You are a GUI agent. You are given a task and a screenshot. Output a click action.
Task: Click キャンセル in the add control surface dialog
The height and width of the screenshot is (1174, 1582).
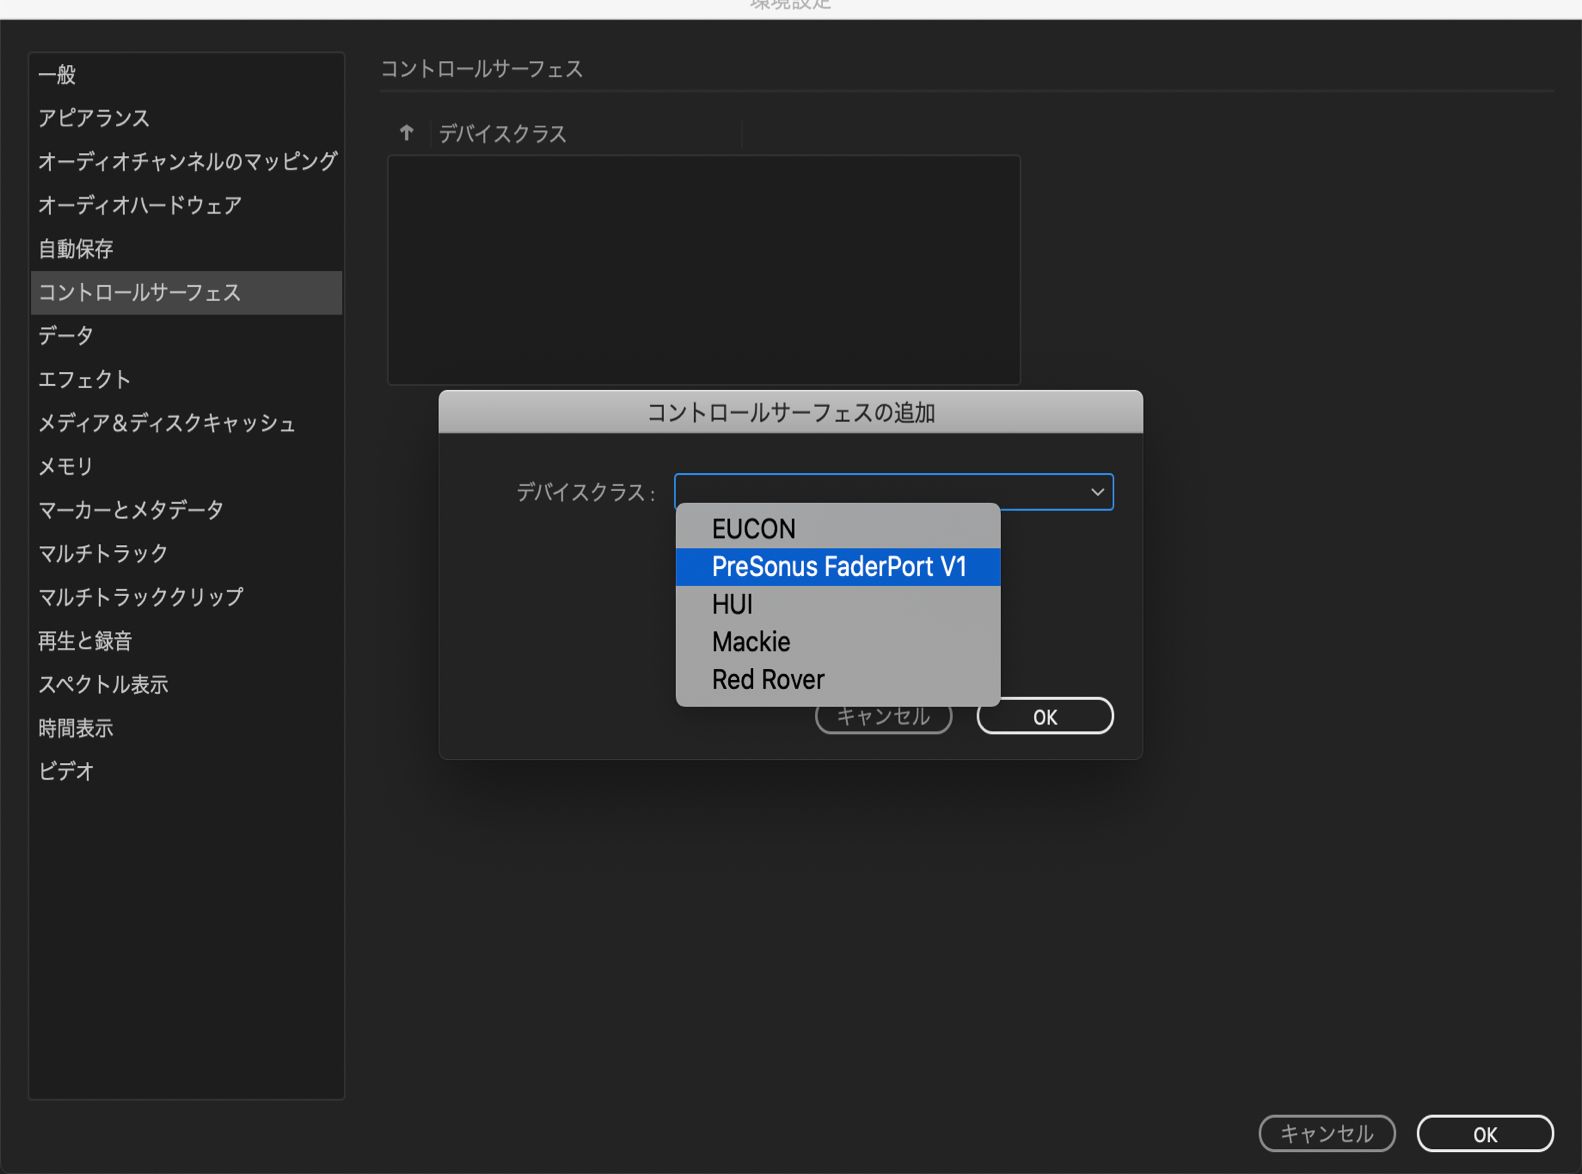(x=884, y=717)
